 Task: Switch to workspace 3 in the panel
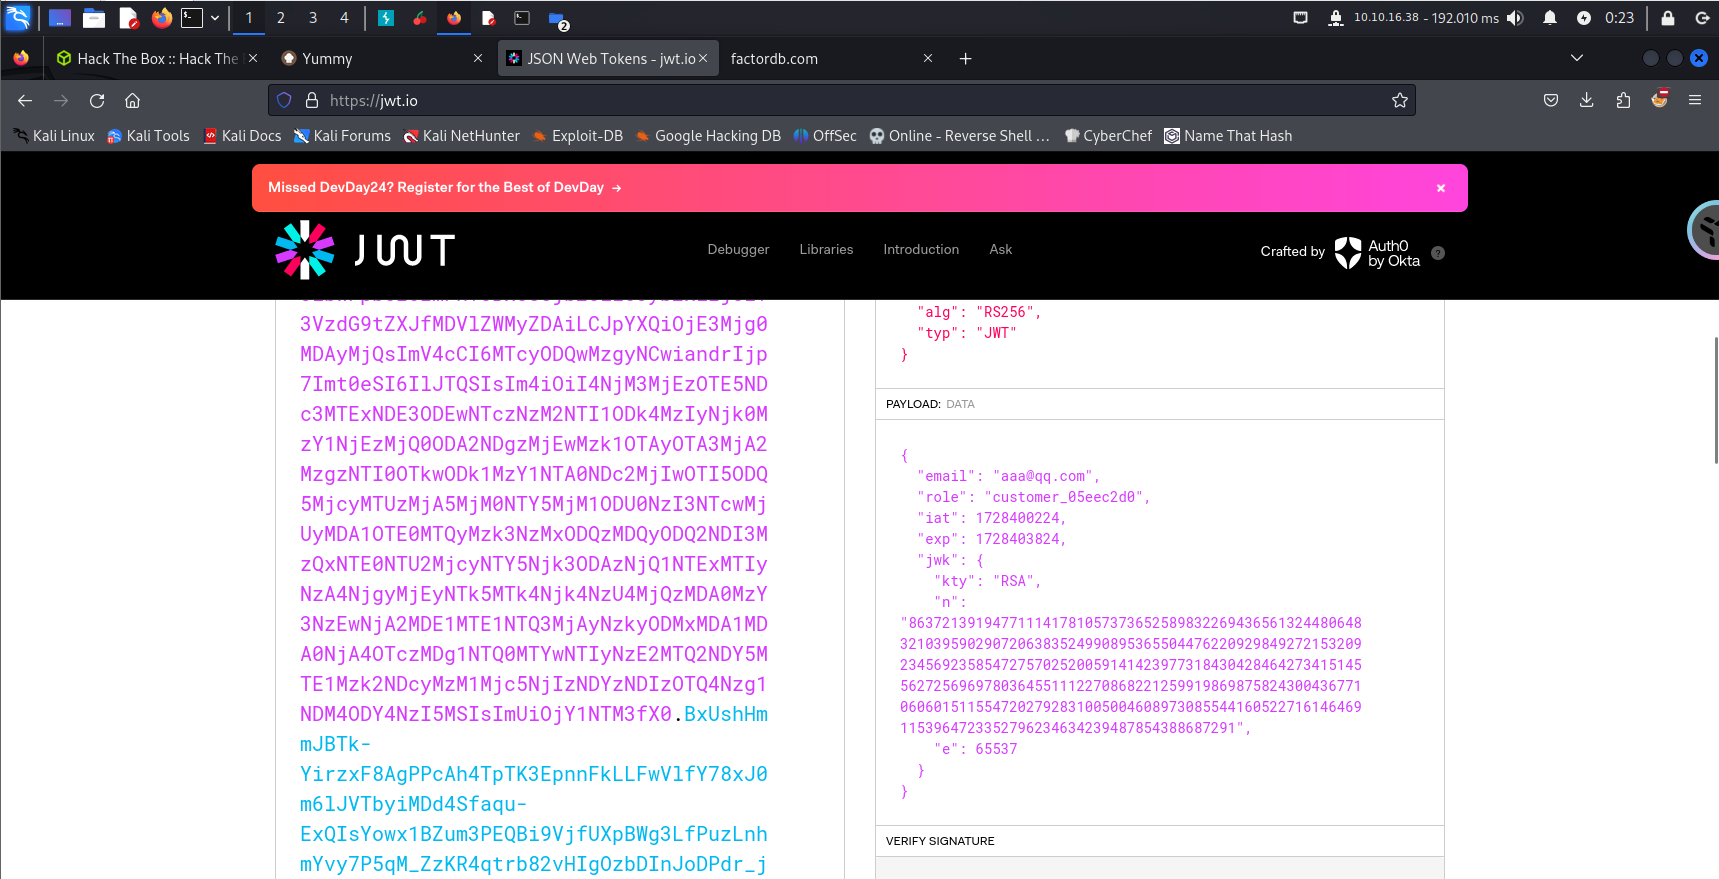pos(313,18)
